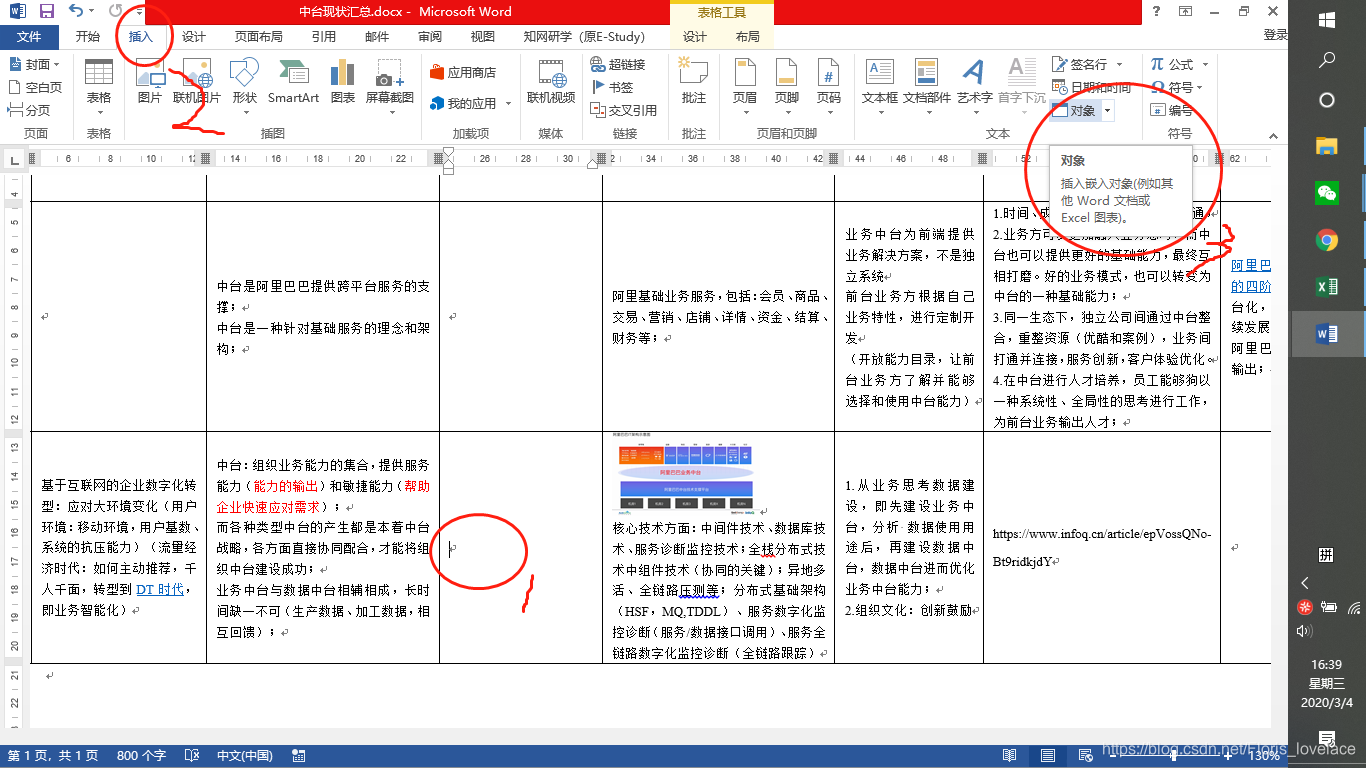Open 联机图片 online pictures
Screen dimensions: 1366x768
[x=197, y=81]
